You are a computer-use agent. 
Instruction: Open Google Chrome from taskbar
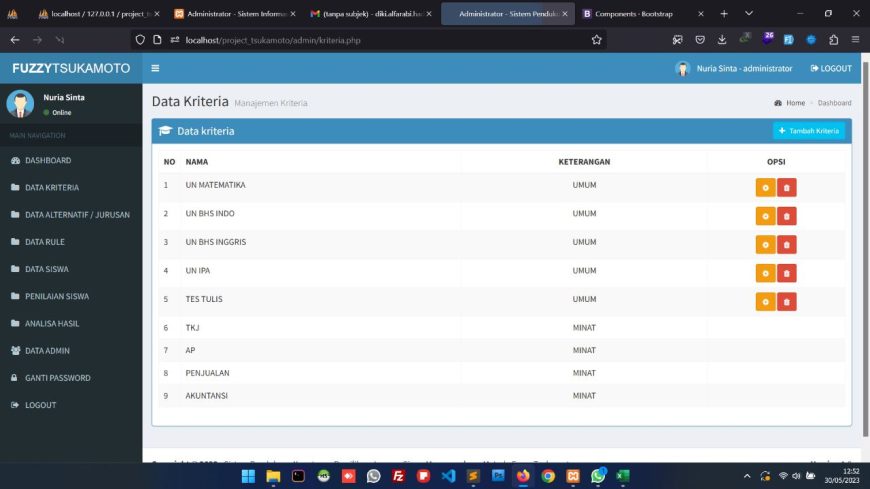tap(548, 476)
